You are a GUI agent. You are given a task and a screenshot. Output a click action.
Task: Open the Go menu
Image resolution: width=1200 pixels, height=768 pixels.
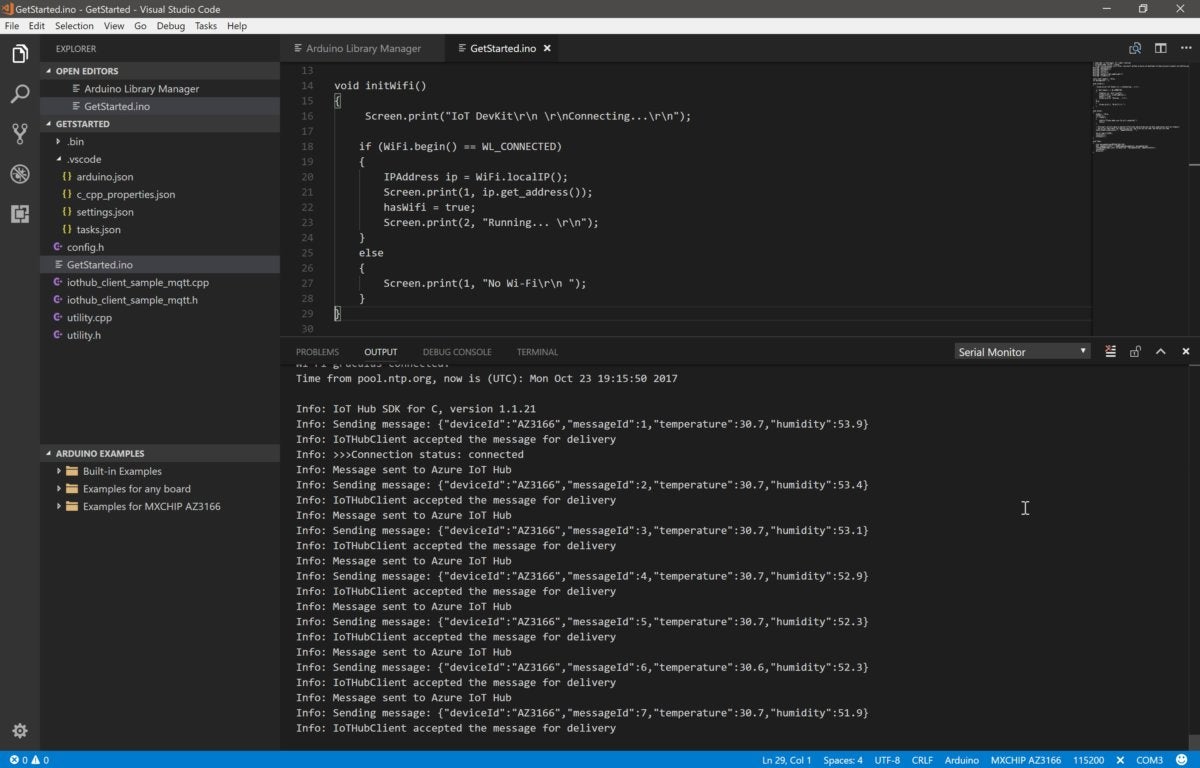point(140,26)
